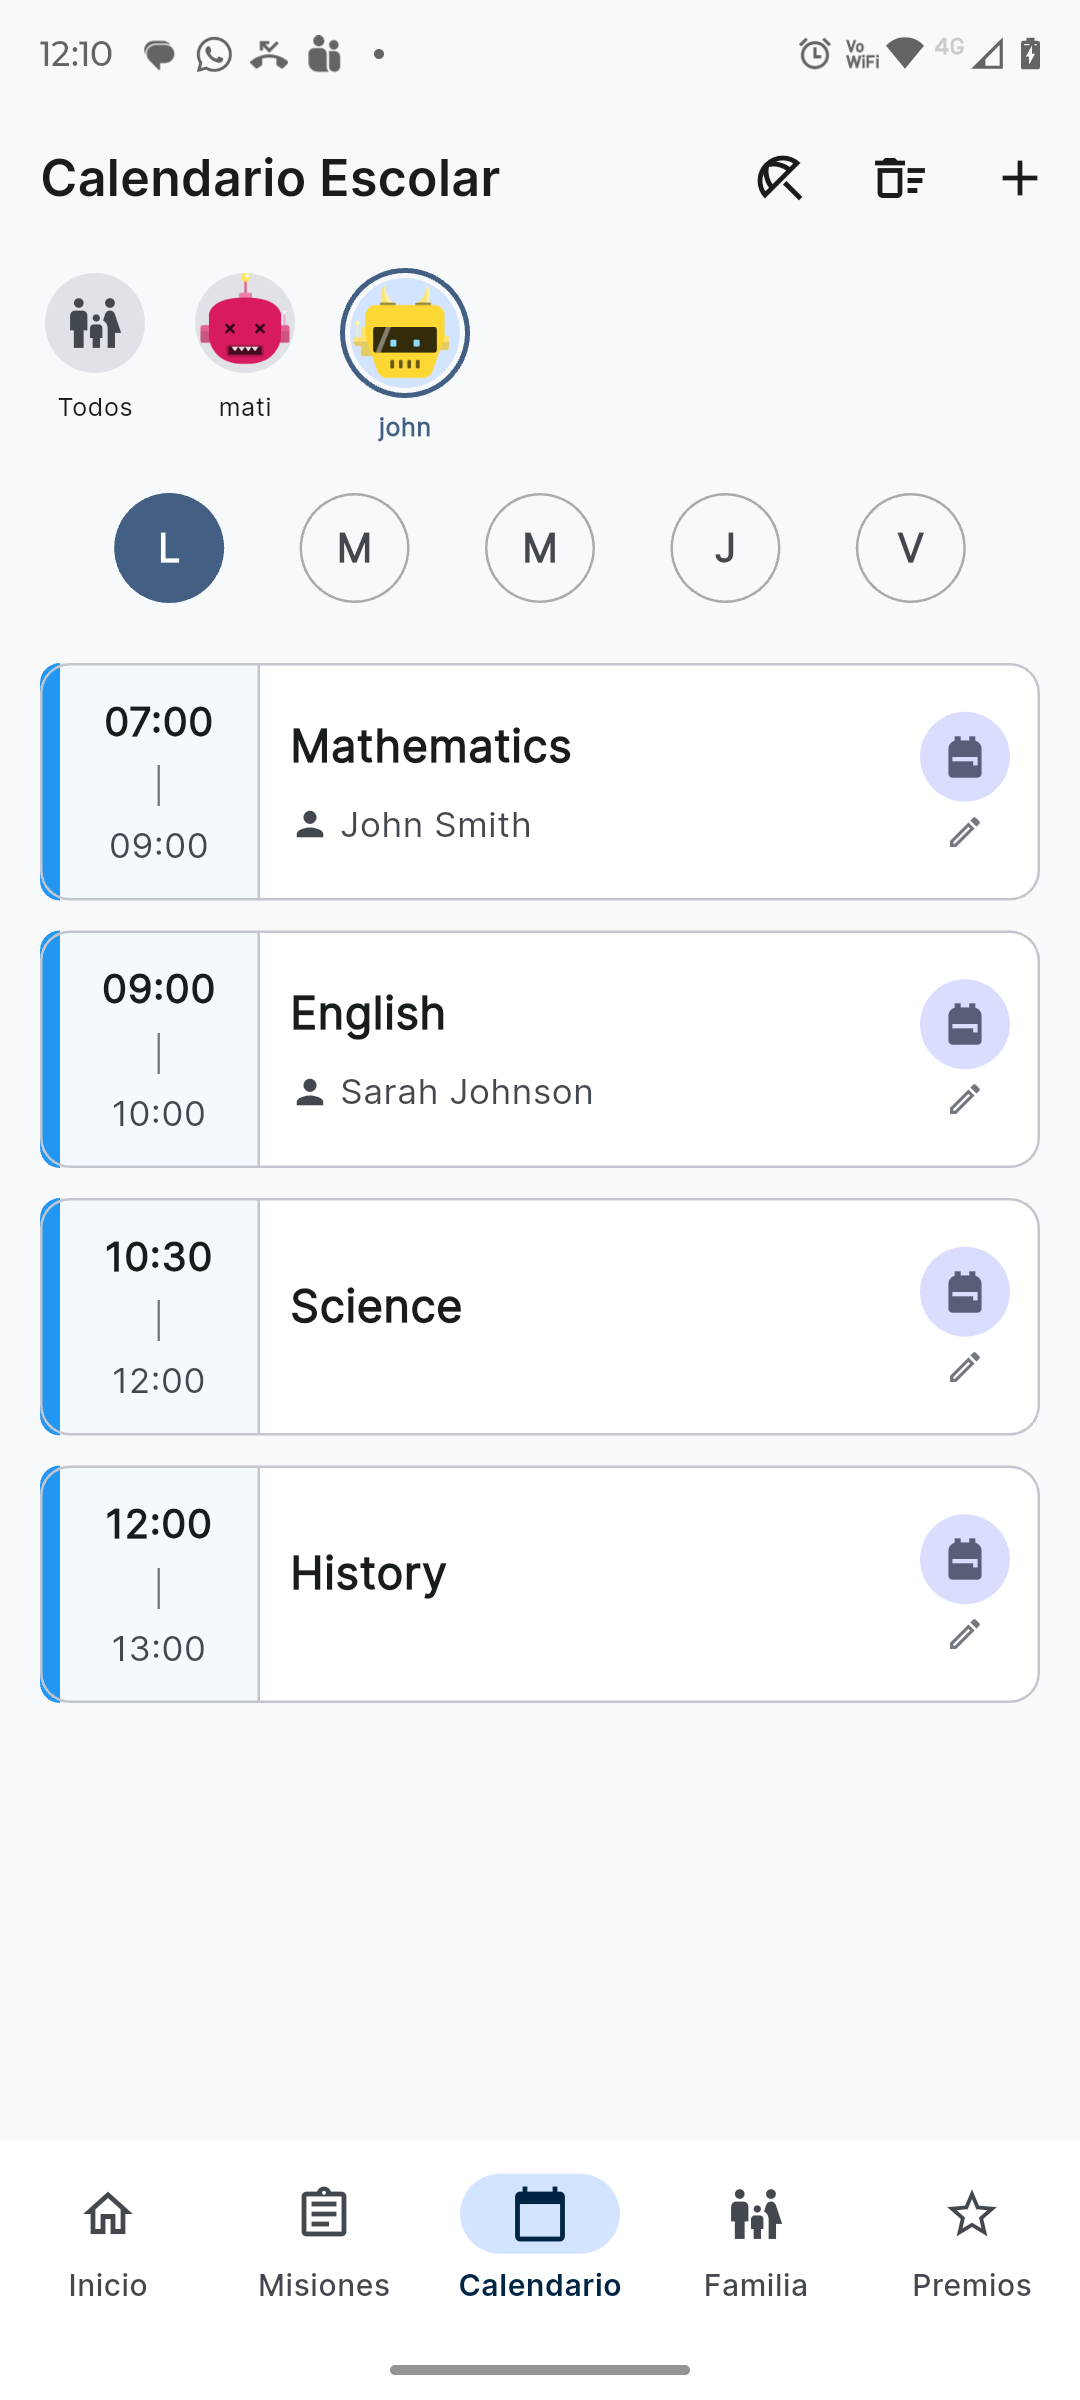The image size is (1080, 2400).
Task: Edit the English class with pencil icon
Action: tap(964, 1100)
